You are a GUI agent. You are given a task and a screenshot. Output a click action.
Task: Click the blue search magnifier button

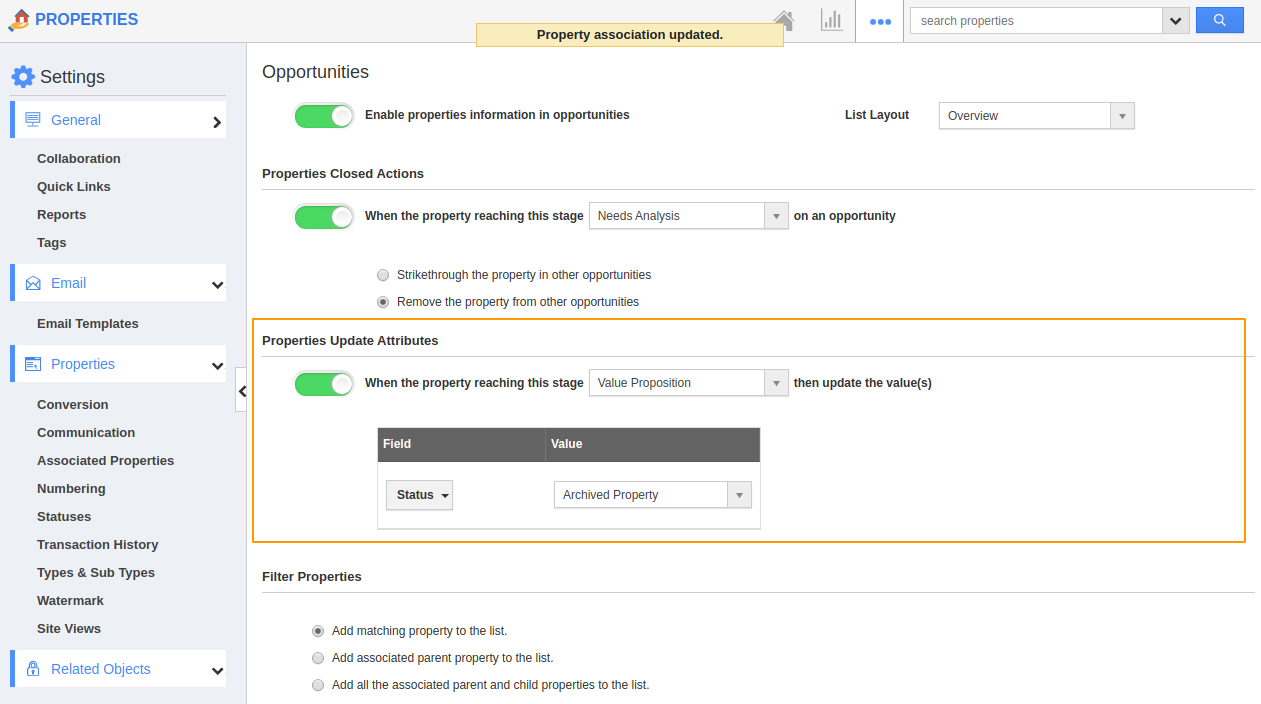pyautogui.click(x=1219, y=19)
